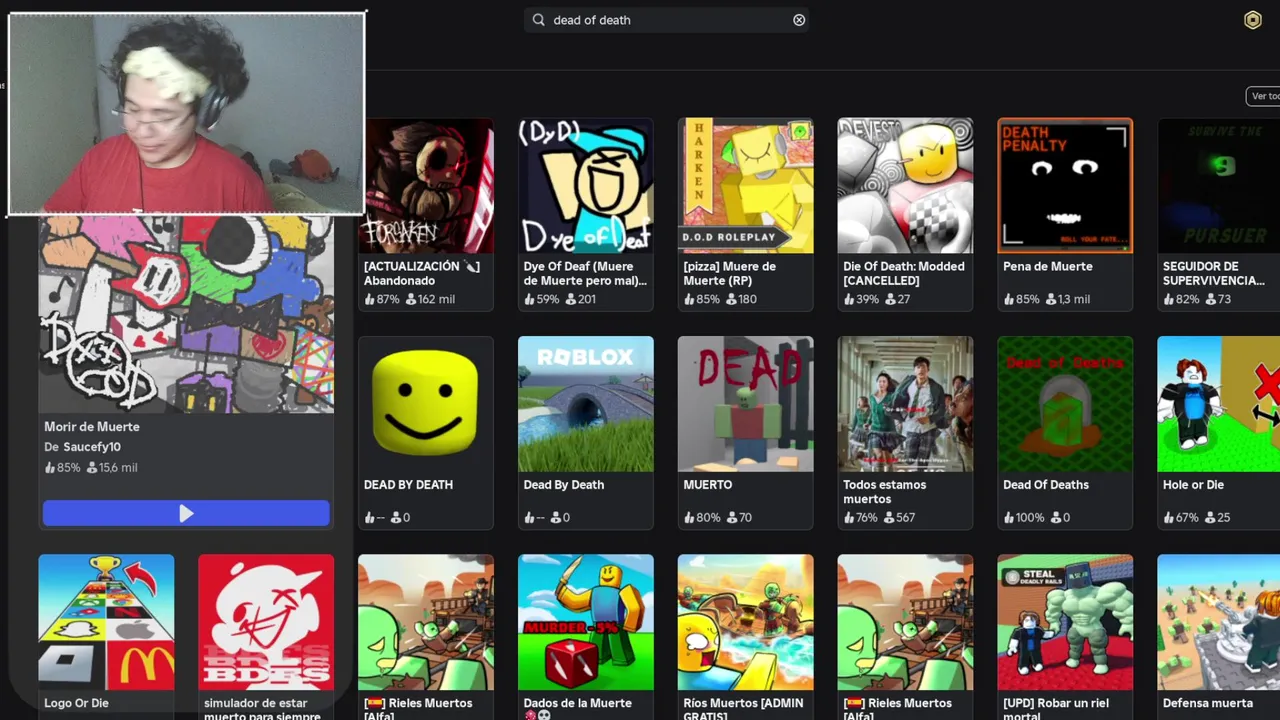Click Ríos Muertos [ADMIN GRATIS] title
Screen dimensions: 1280x720
pos(743,708)
